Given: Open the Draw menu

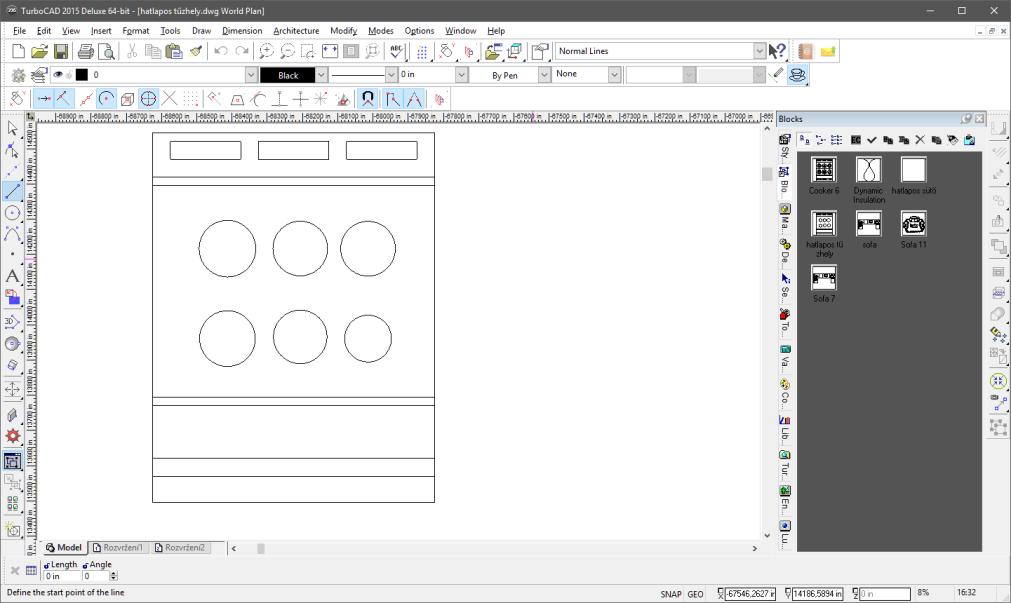Looking at the screenshot, I should click(201, 30).
